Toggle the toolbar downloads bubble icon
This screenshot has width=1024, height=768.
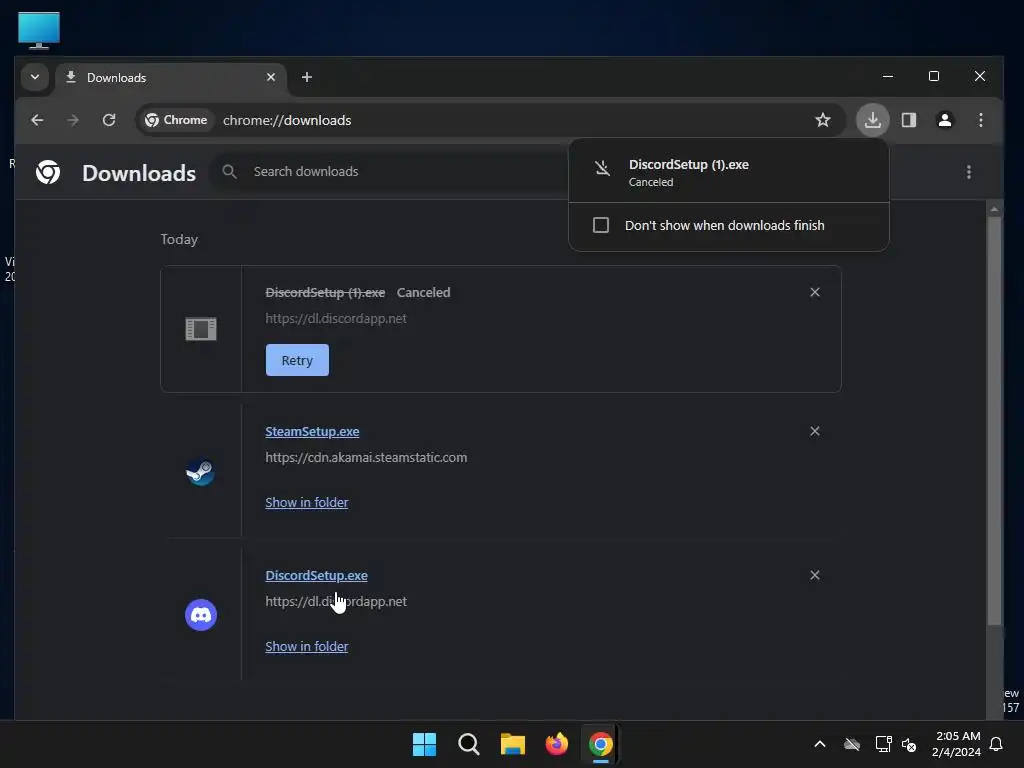point(872,120)
